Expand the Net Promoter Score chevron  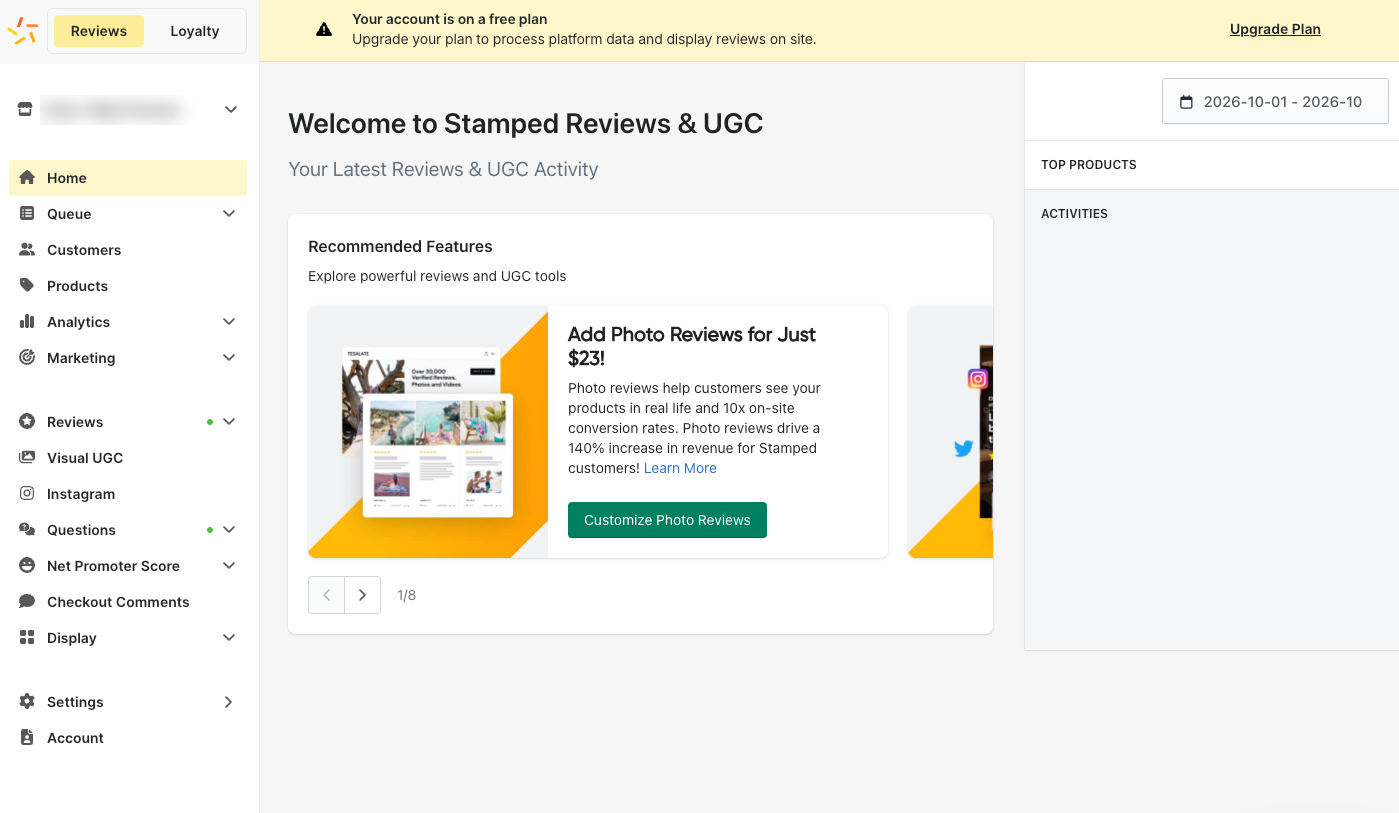click(x=229, y=566)
